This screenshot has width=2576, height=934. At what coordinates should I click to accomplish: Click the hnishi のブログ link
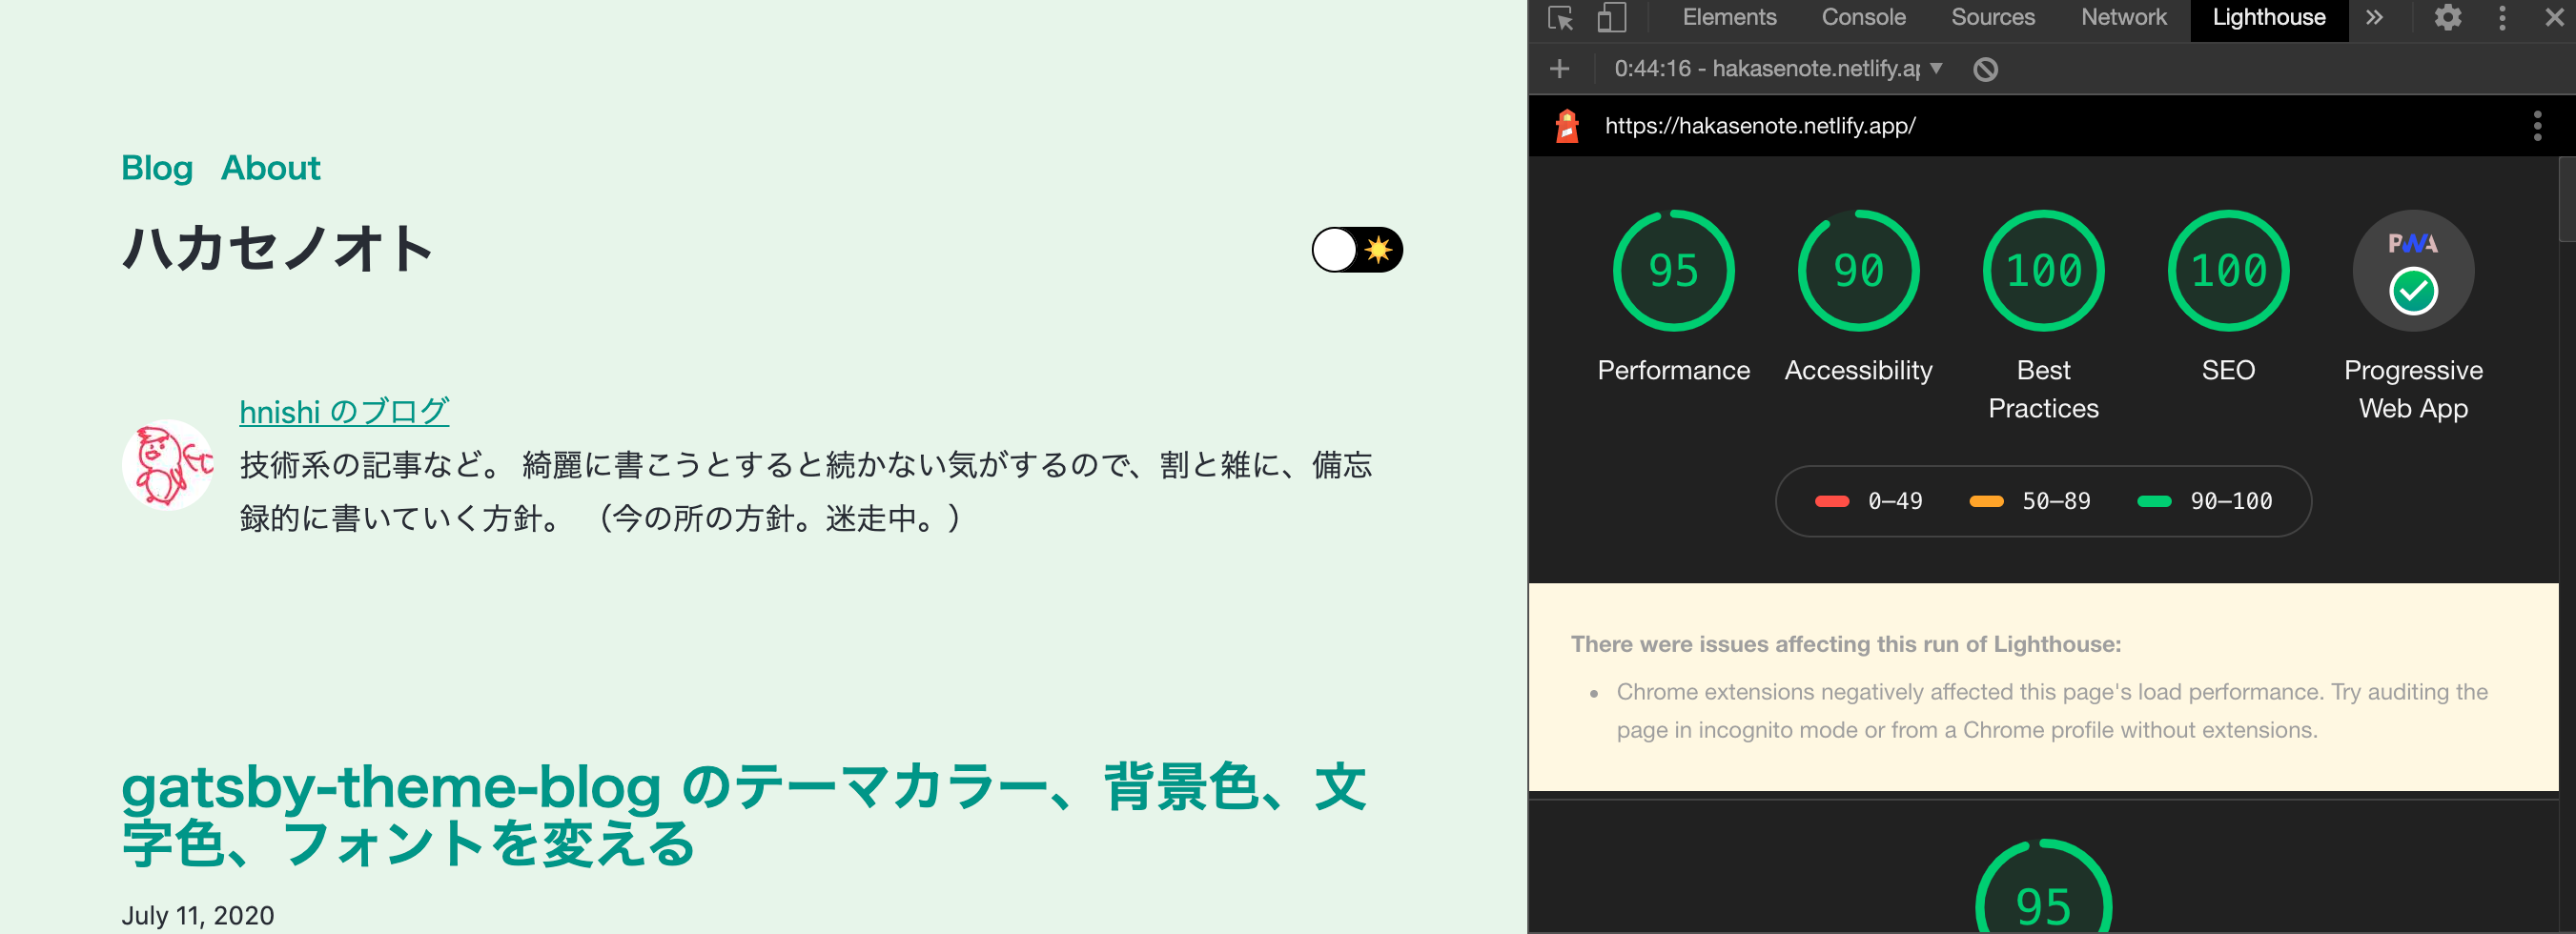pos(344,412)
